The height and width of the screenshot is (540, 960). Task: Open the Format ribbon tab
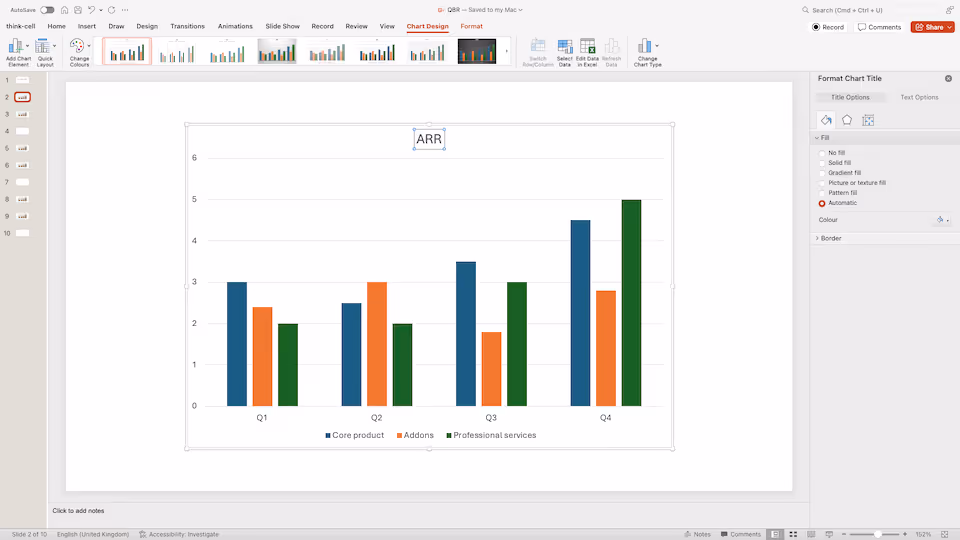(x=471, y=26)
